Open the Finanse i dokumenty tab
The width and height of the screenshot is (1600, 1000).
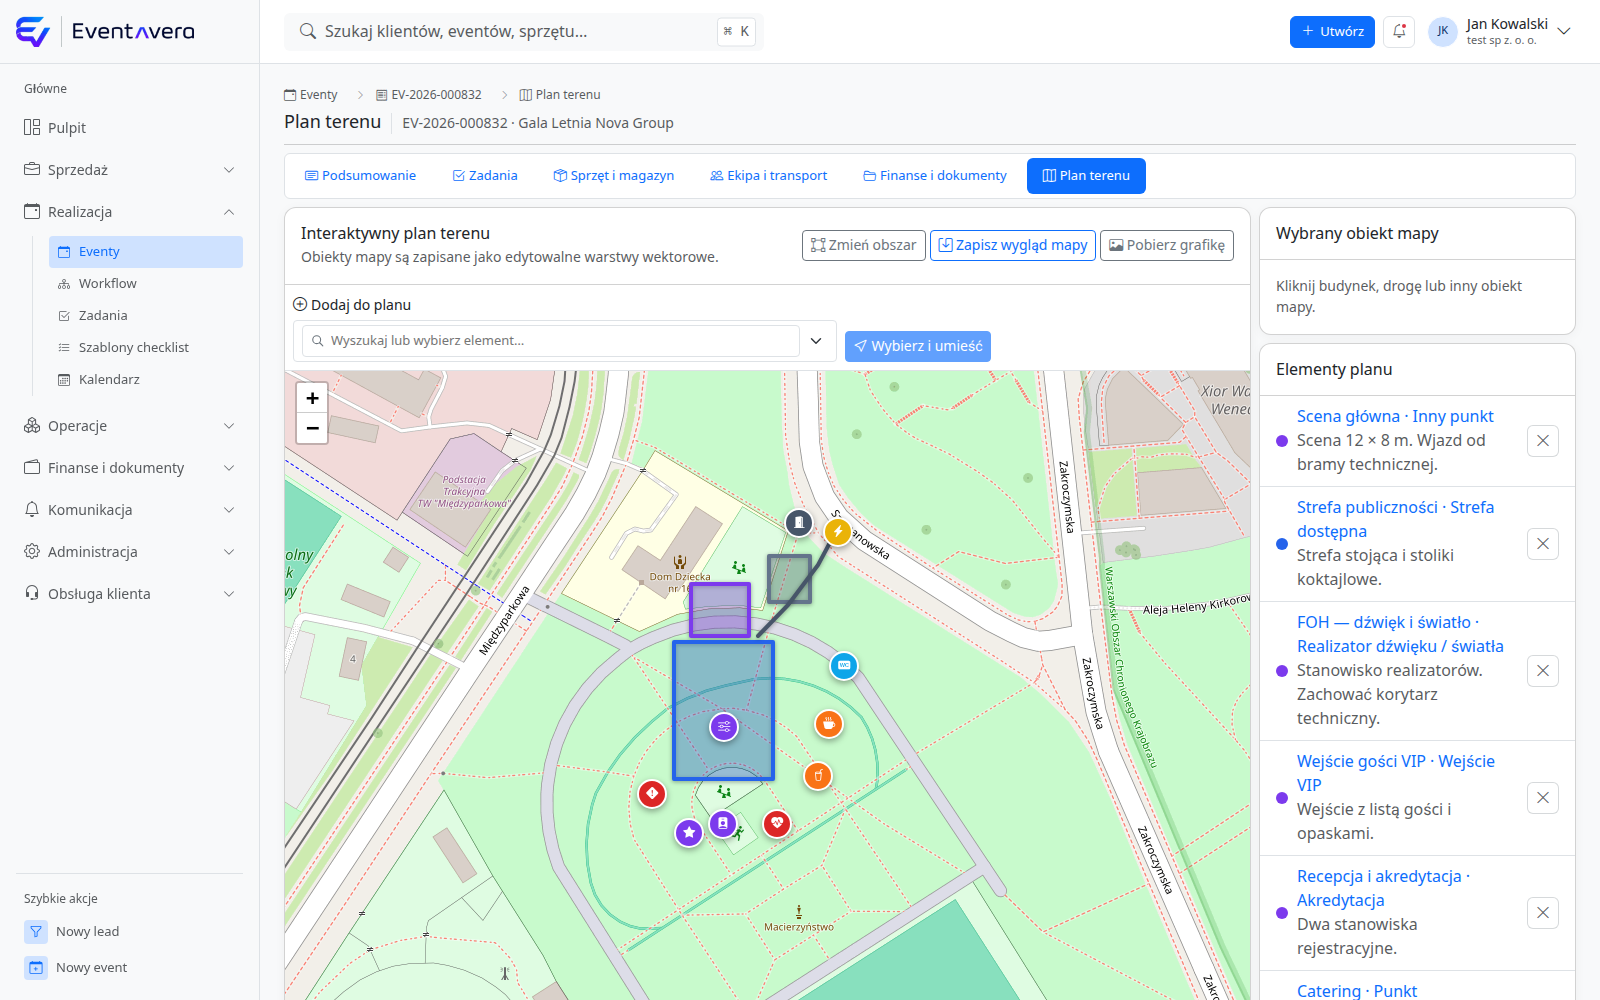point(935,176)
